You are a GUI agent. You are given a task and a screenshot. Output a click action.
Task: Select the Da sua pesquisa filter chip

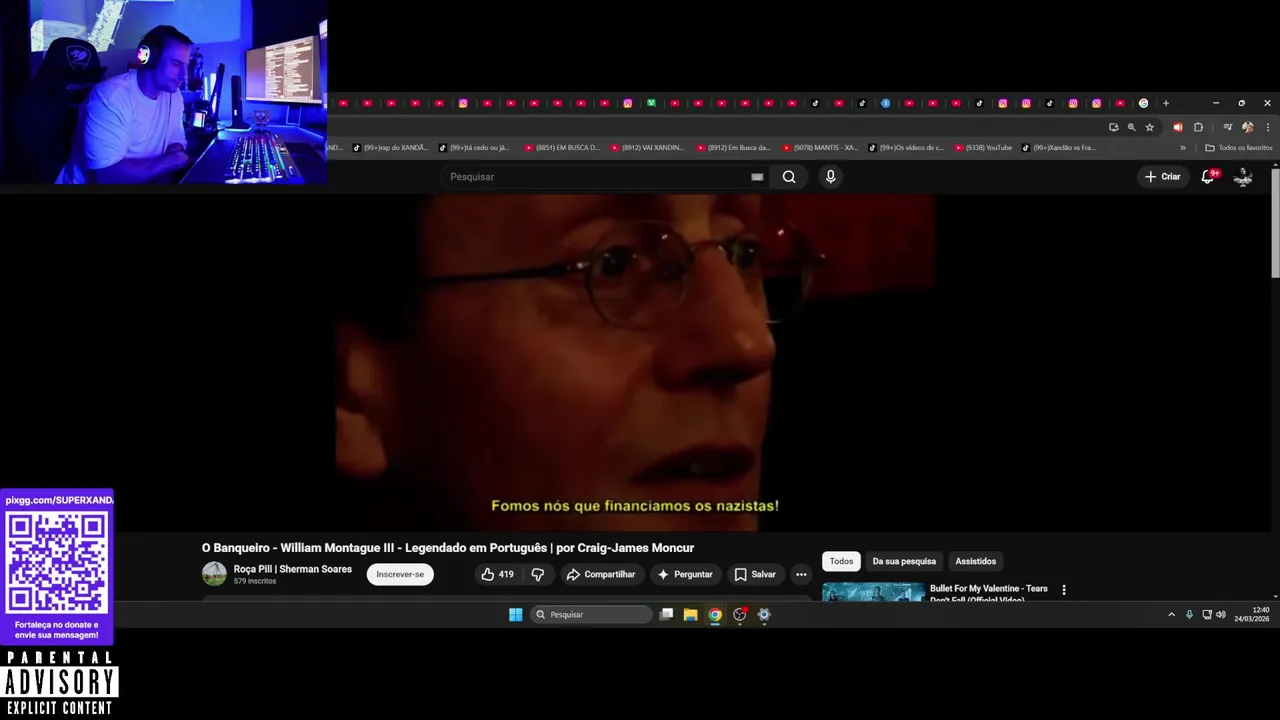pos(904,561)
